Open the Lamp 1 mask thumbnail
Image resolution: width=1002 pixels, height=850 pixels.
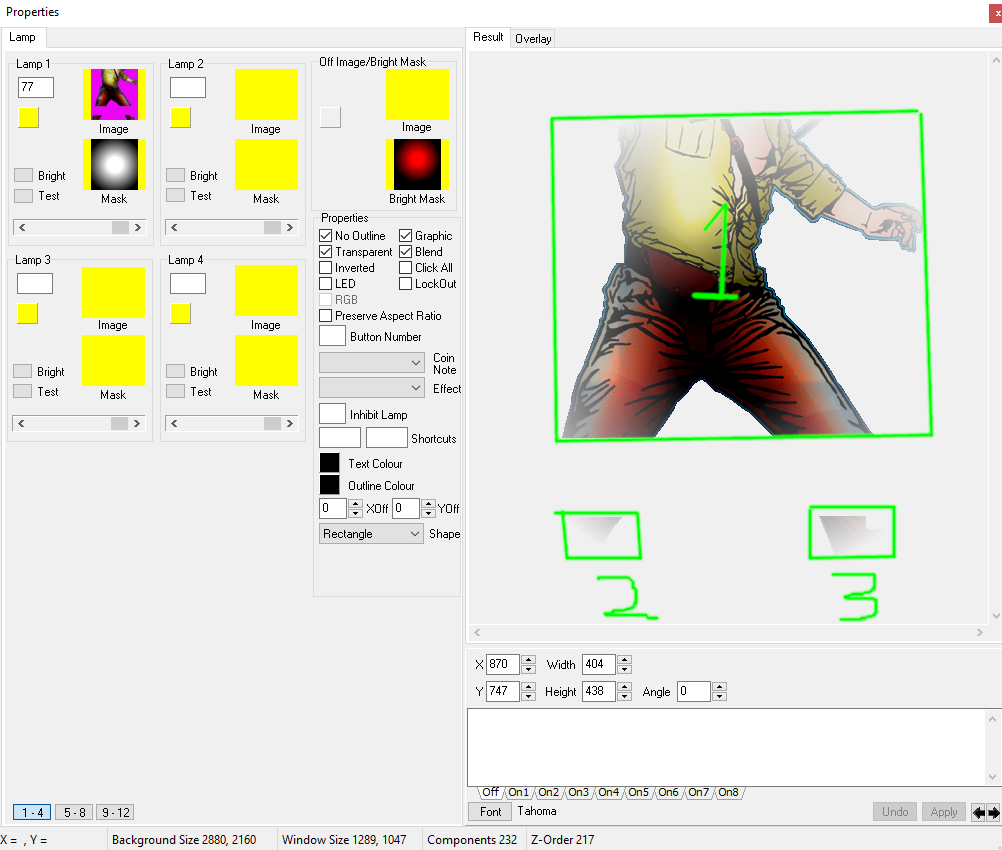tap(114, 164)
